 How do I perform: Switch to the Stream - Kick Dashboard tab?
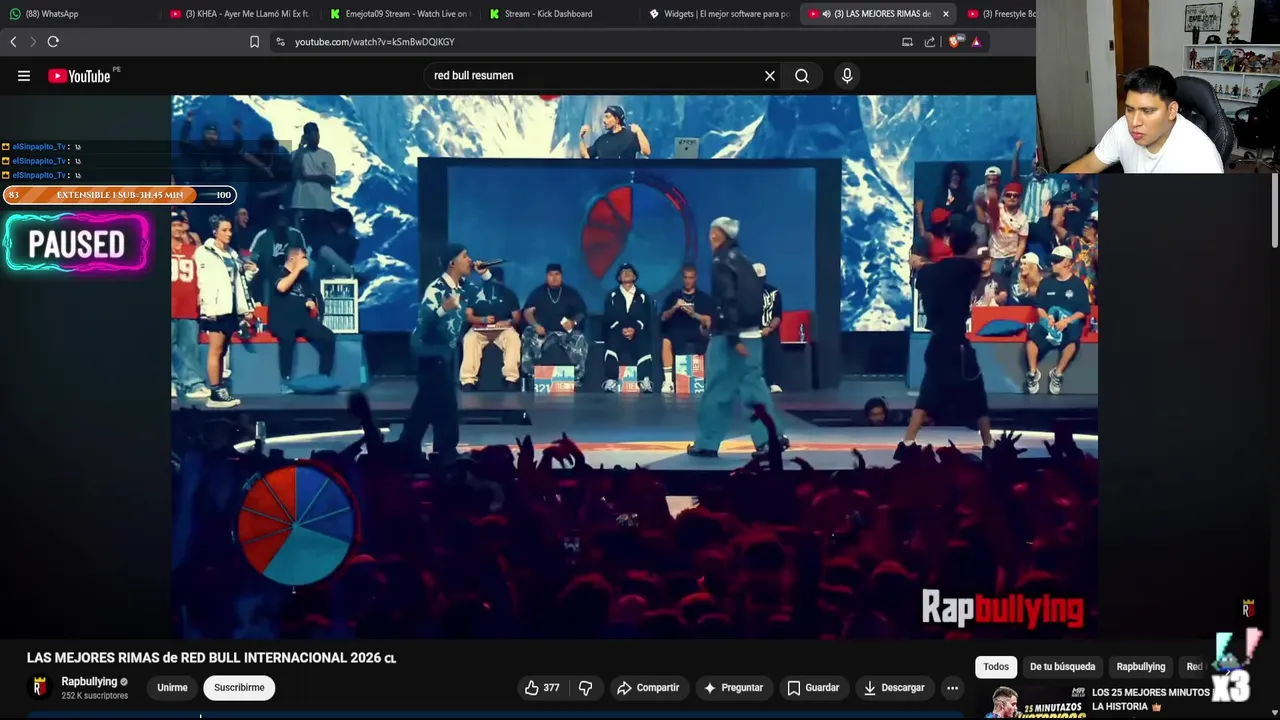pos(560,14)
